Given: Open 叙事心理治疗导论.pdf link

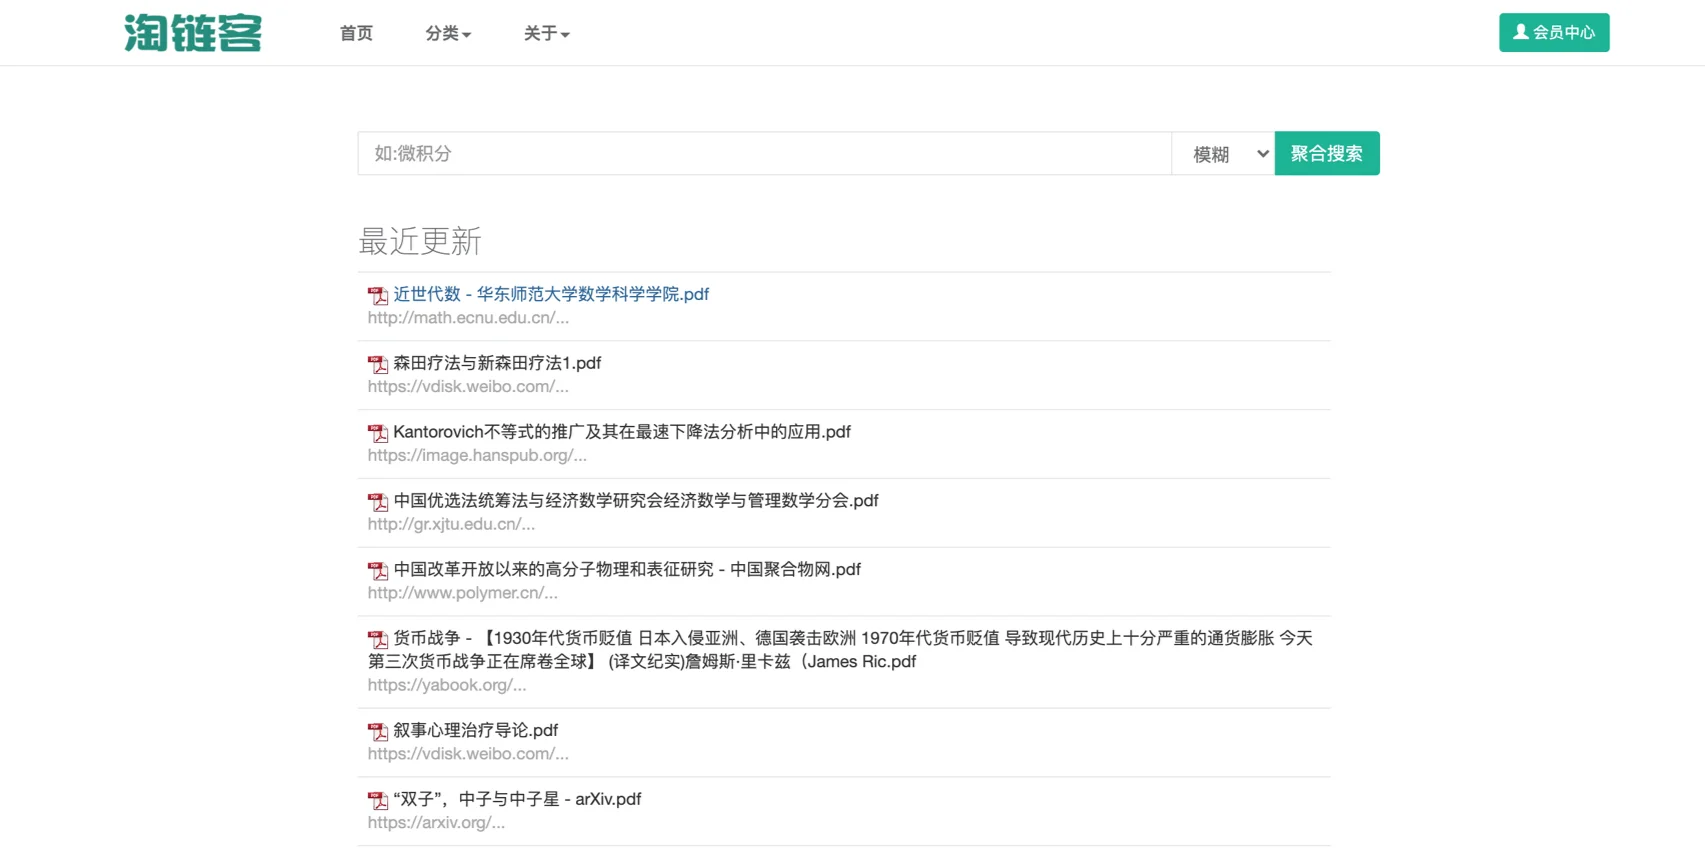Looking at the screenshot, I should [475, 731].
